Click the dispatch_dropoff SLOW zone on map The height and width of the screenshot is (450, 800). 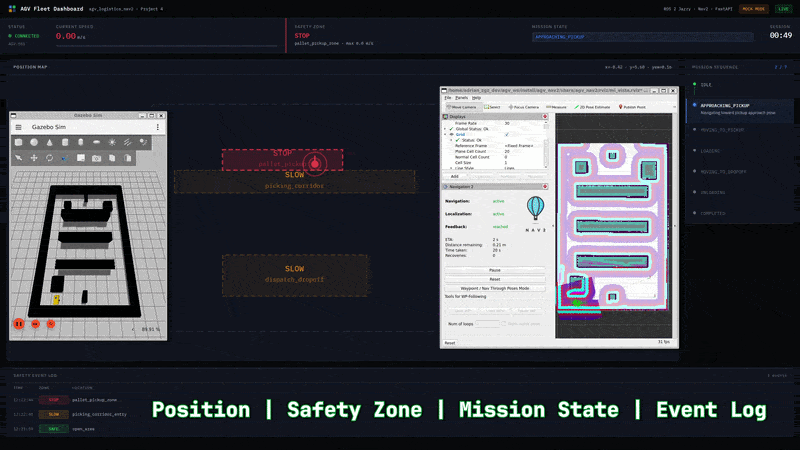pos(295,275)
